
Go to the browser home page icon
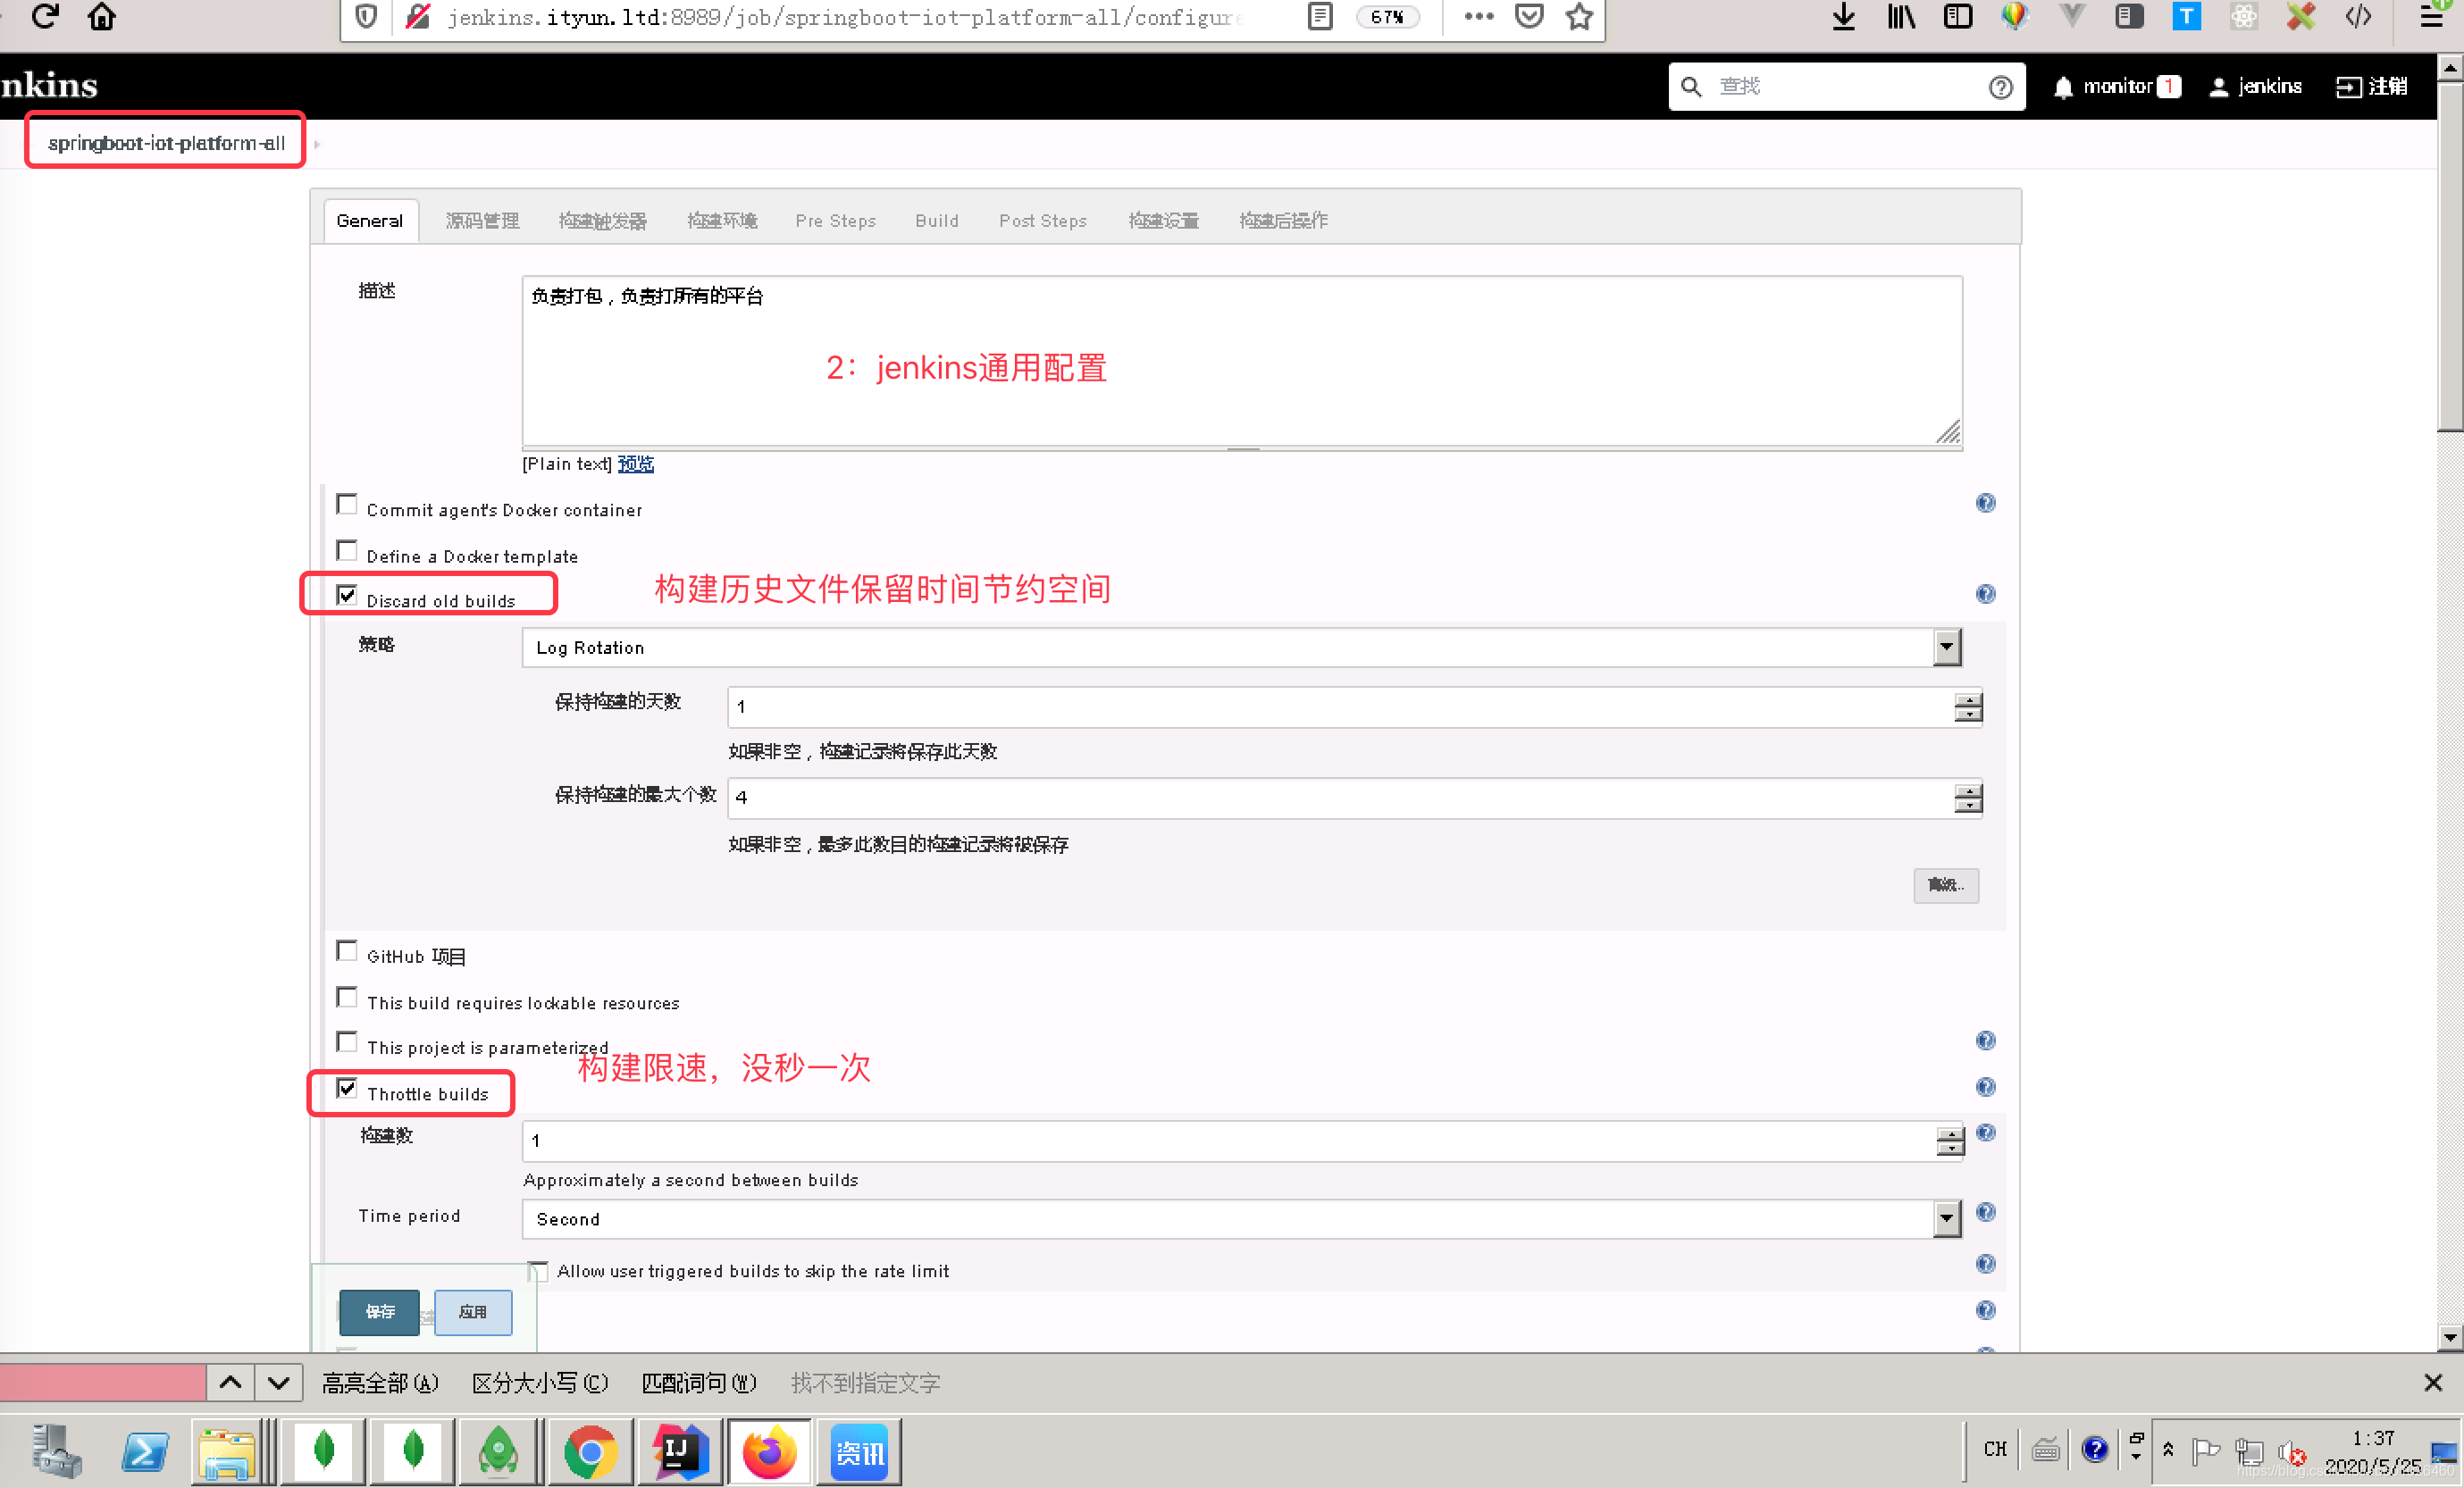[102, 17]
